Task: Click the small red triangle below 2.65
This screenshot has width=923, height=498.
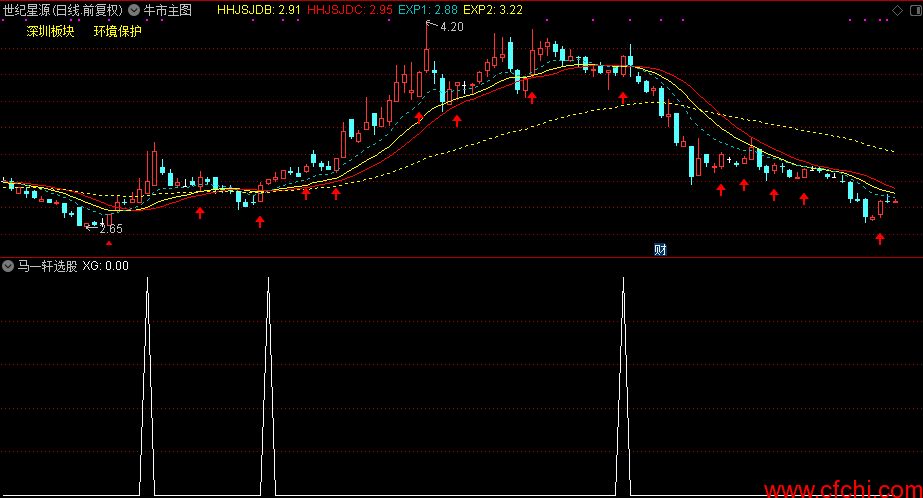Action: [109, 243]
